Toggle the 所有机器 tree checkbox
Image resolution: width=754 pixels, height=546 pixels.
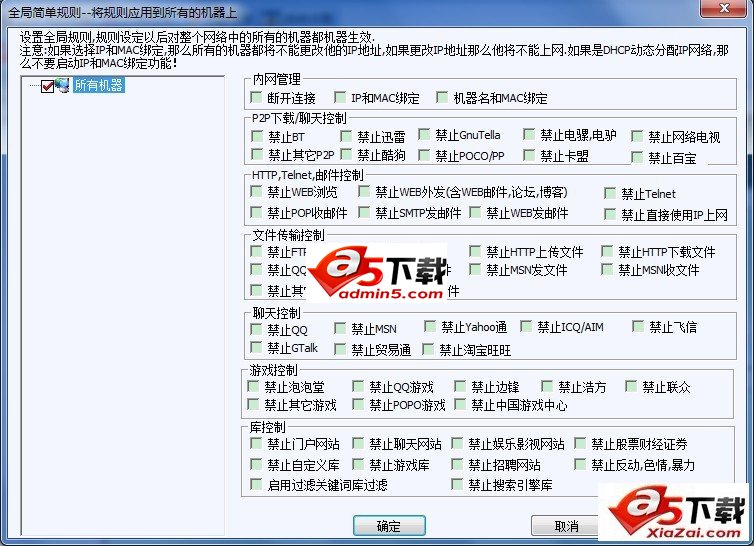pos(48,86)
